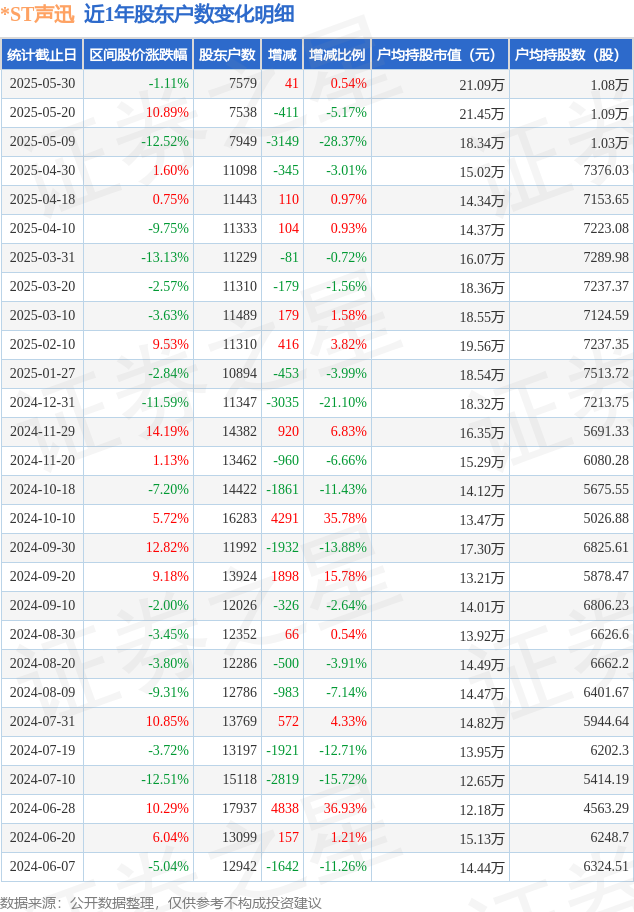Click the title 近1年股东户数变化明细
This screenshot has height=912, width=634.
[x=189, y=15]
